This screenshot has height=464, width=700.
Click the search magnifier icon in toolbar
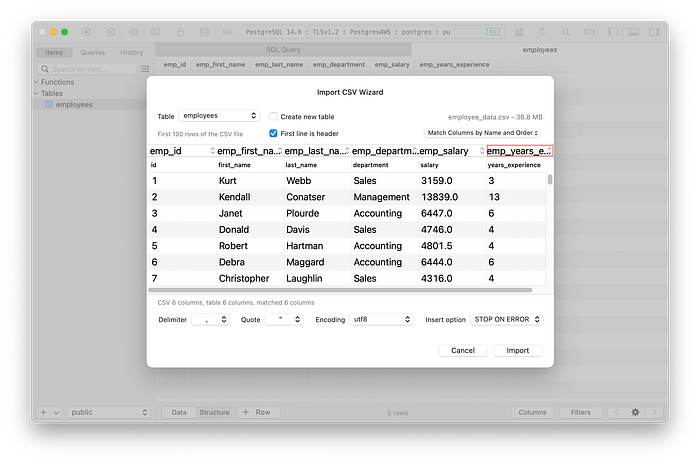click(566, 32)
